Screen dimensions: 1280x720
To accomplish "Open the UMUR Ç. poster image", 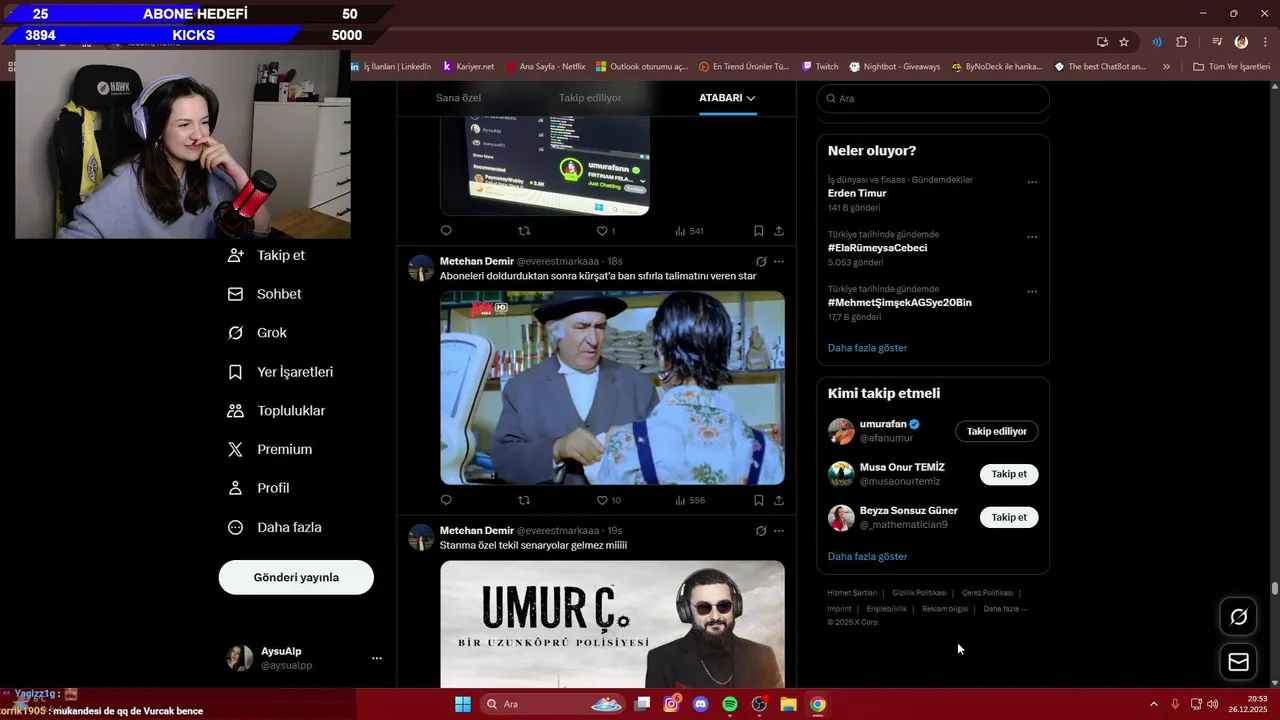I will pyautogui.click(x=612, y=624).
